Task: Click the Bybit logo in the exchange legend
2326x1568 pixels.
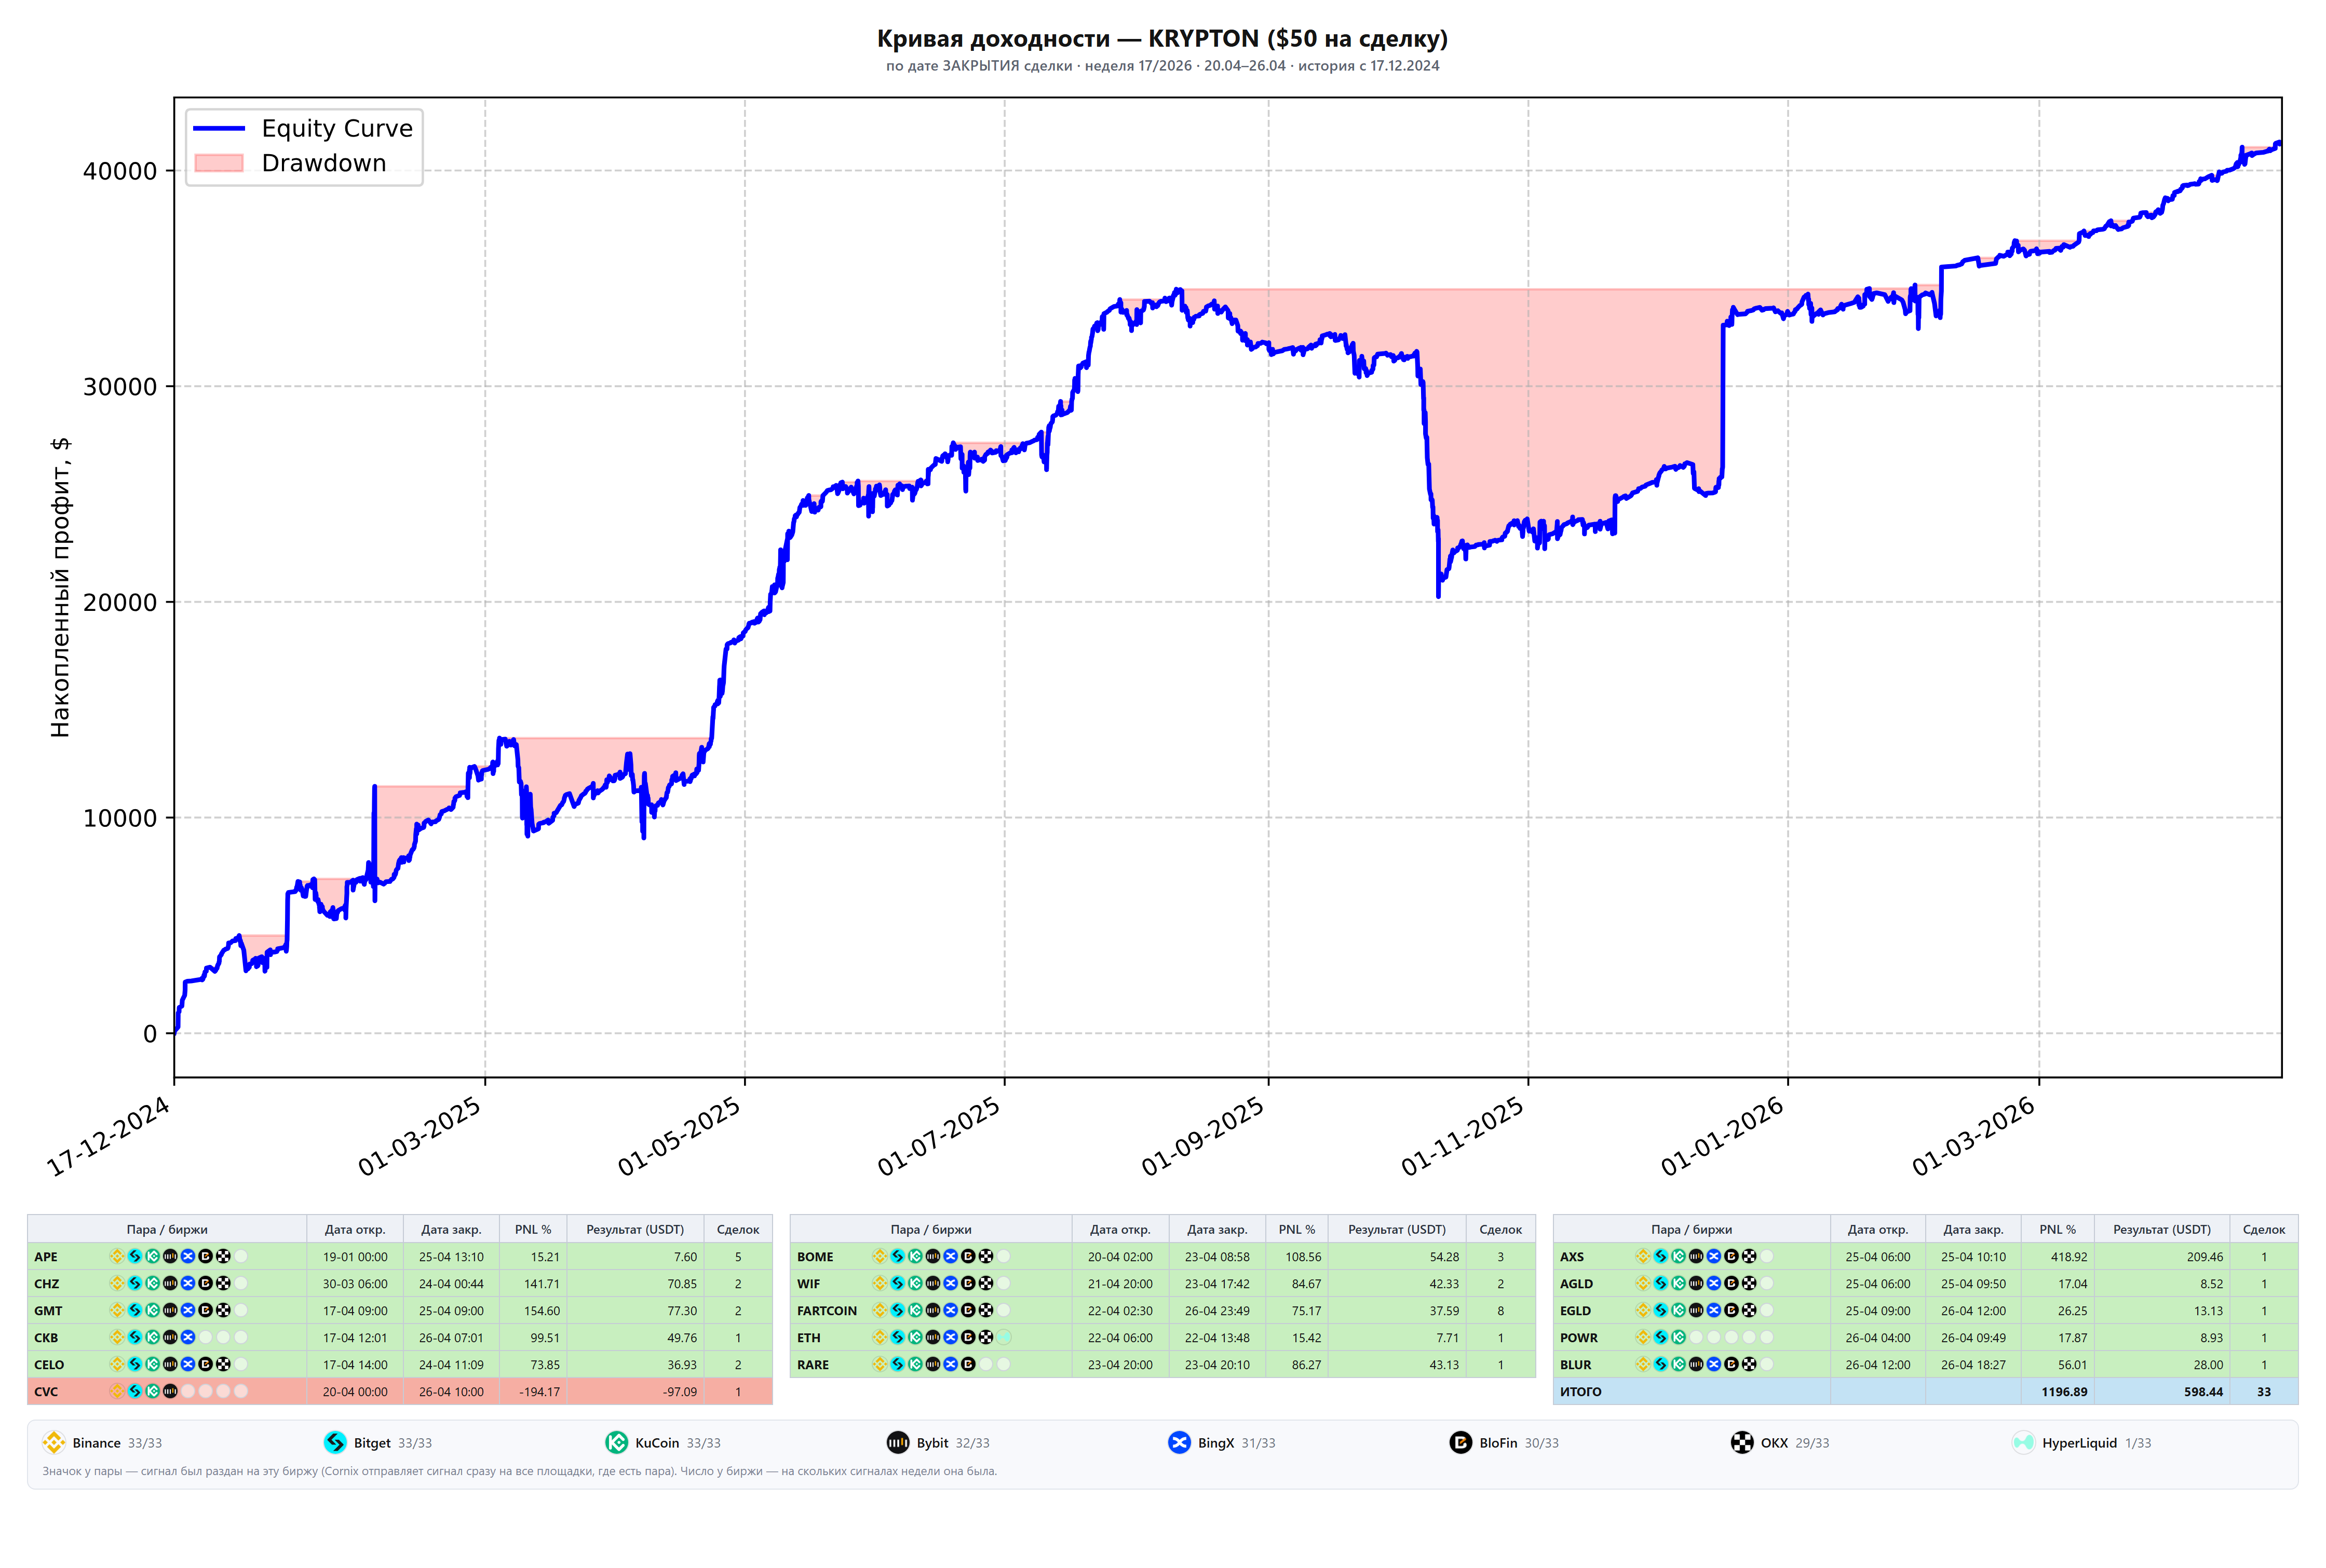Action: point(898,1442)
